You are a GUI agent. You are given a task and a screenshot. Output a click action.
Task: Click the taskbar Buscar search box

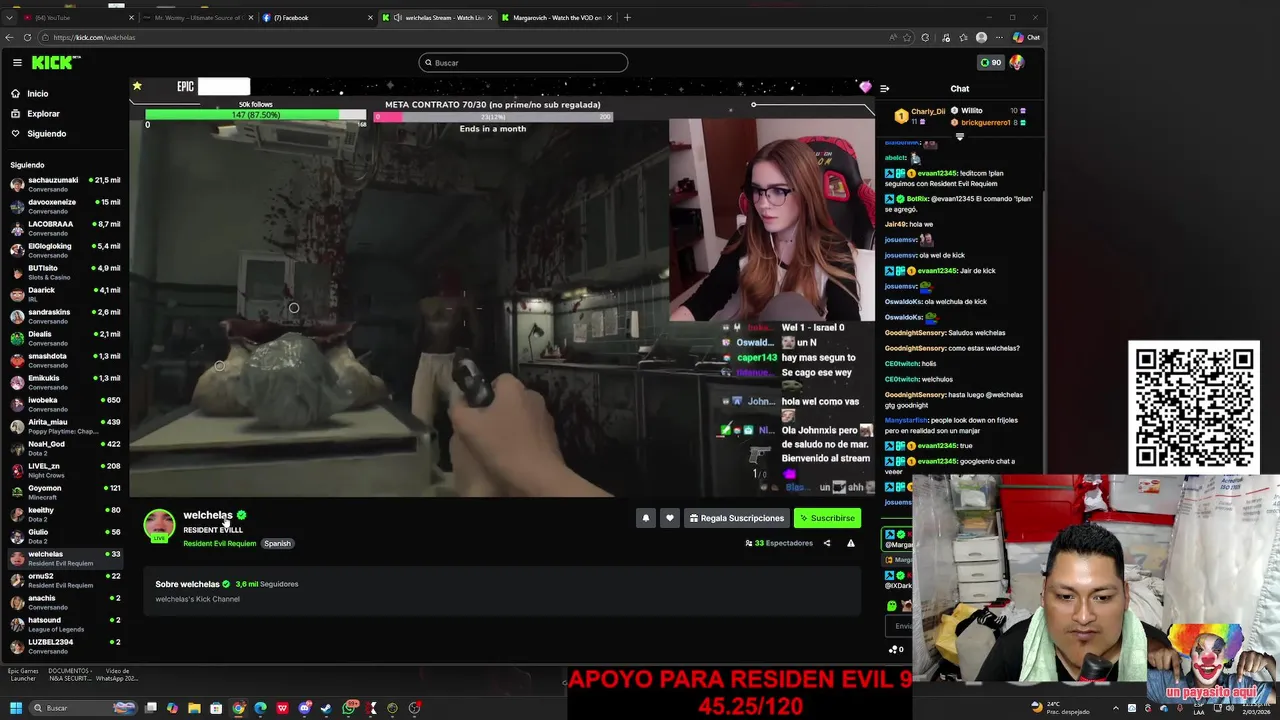point(83,708)
